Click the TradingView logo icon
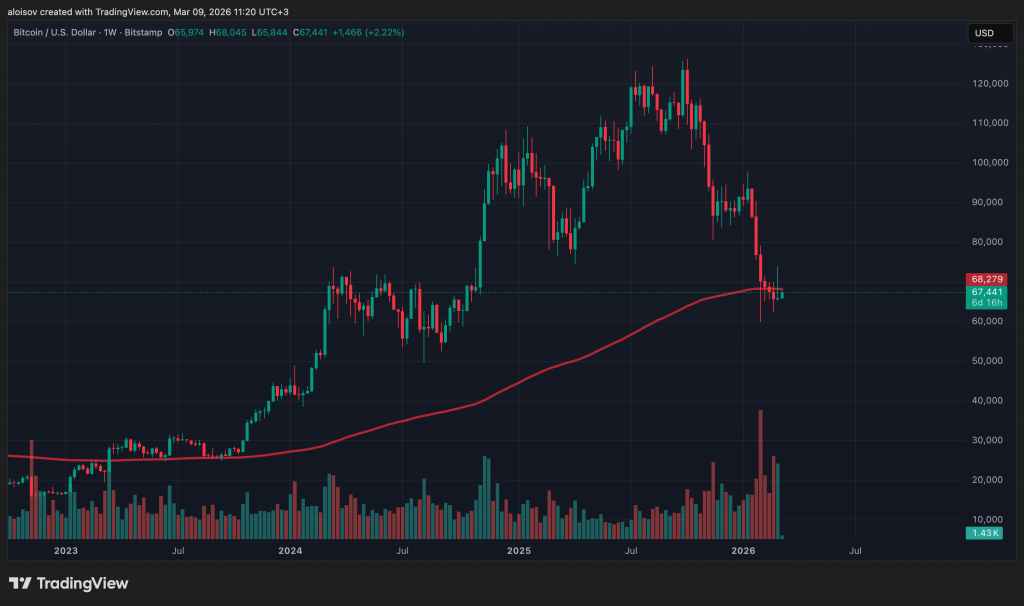 21,583
